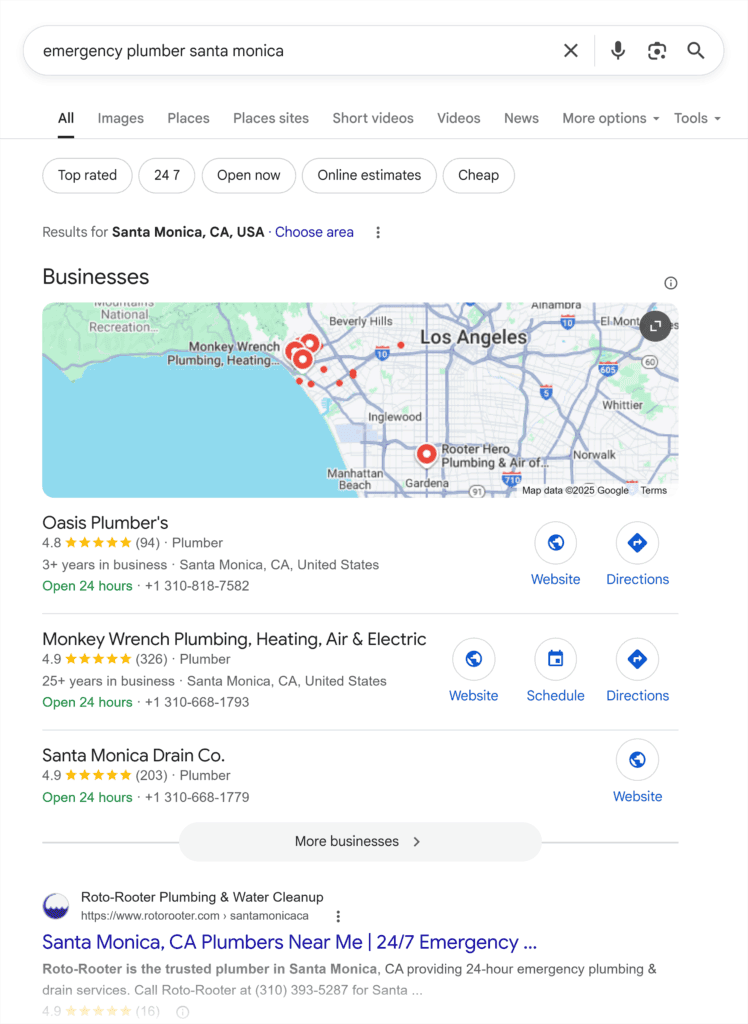The width and height of the screenshot is (748, 1024).
Task: Apply the Cheap filter chip
Action: [x=478, y=175]
